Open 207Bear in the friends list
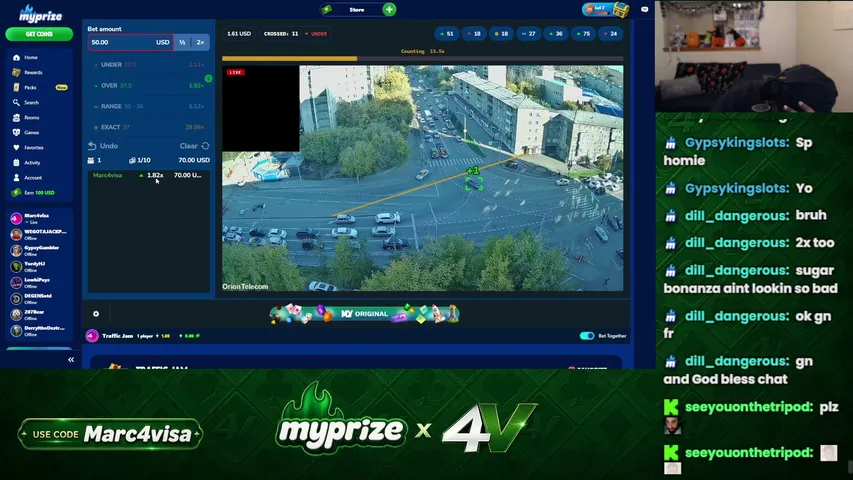This screenshot has width=853, height=480. [39, 315]
